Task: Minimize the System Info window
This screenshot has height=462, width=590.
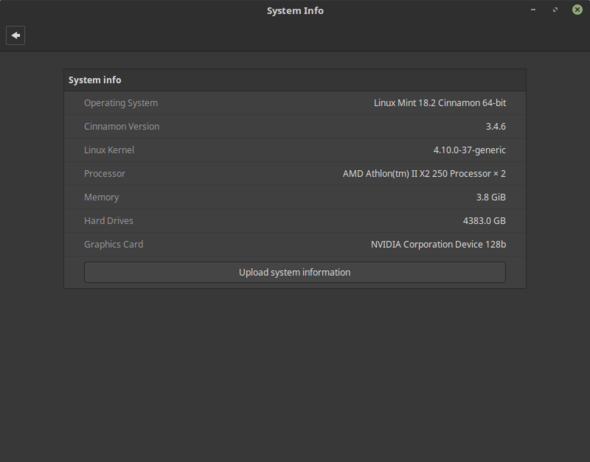Action: (x=533, y=10)
